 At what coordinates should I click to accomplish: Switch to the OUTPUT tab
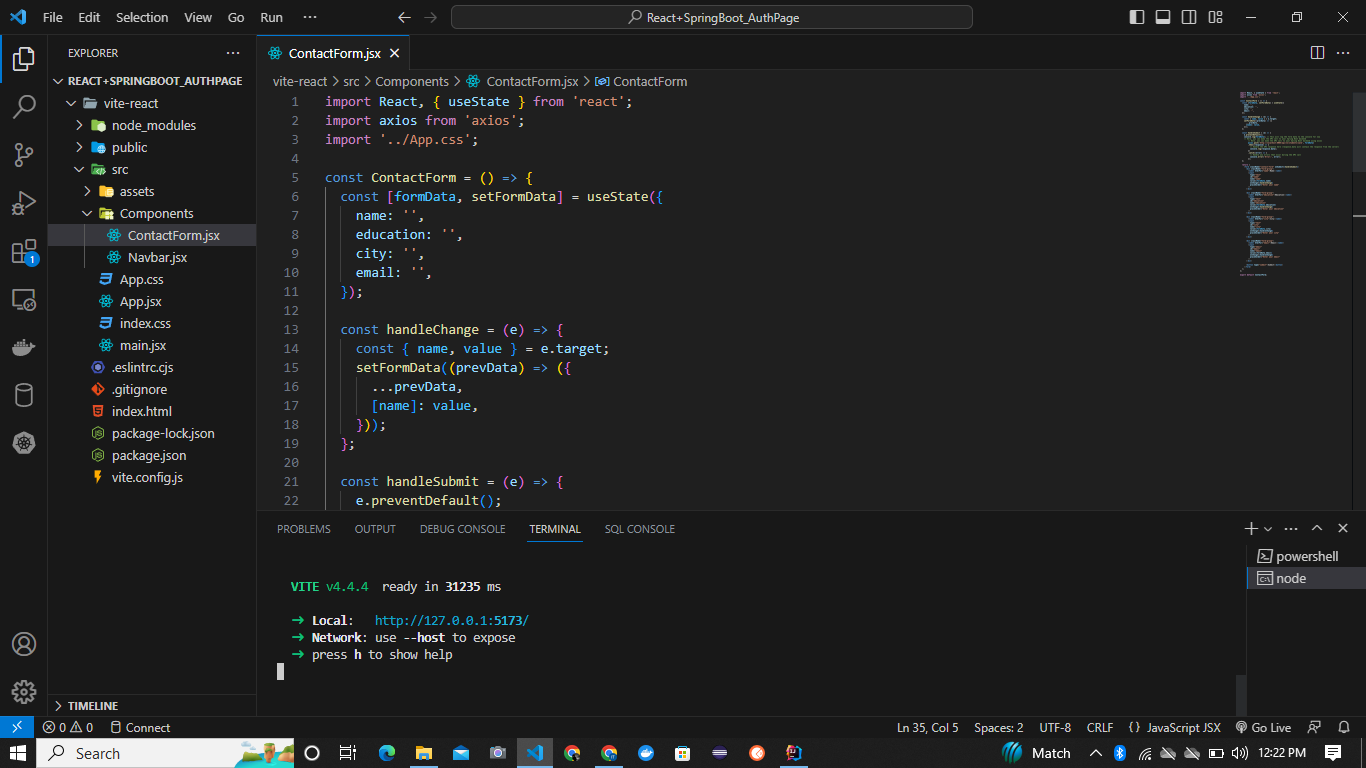click(375, 529)
